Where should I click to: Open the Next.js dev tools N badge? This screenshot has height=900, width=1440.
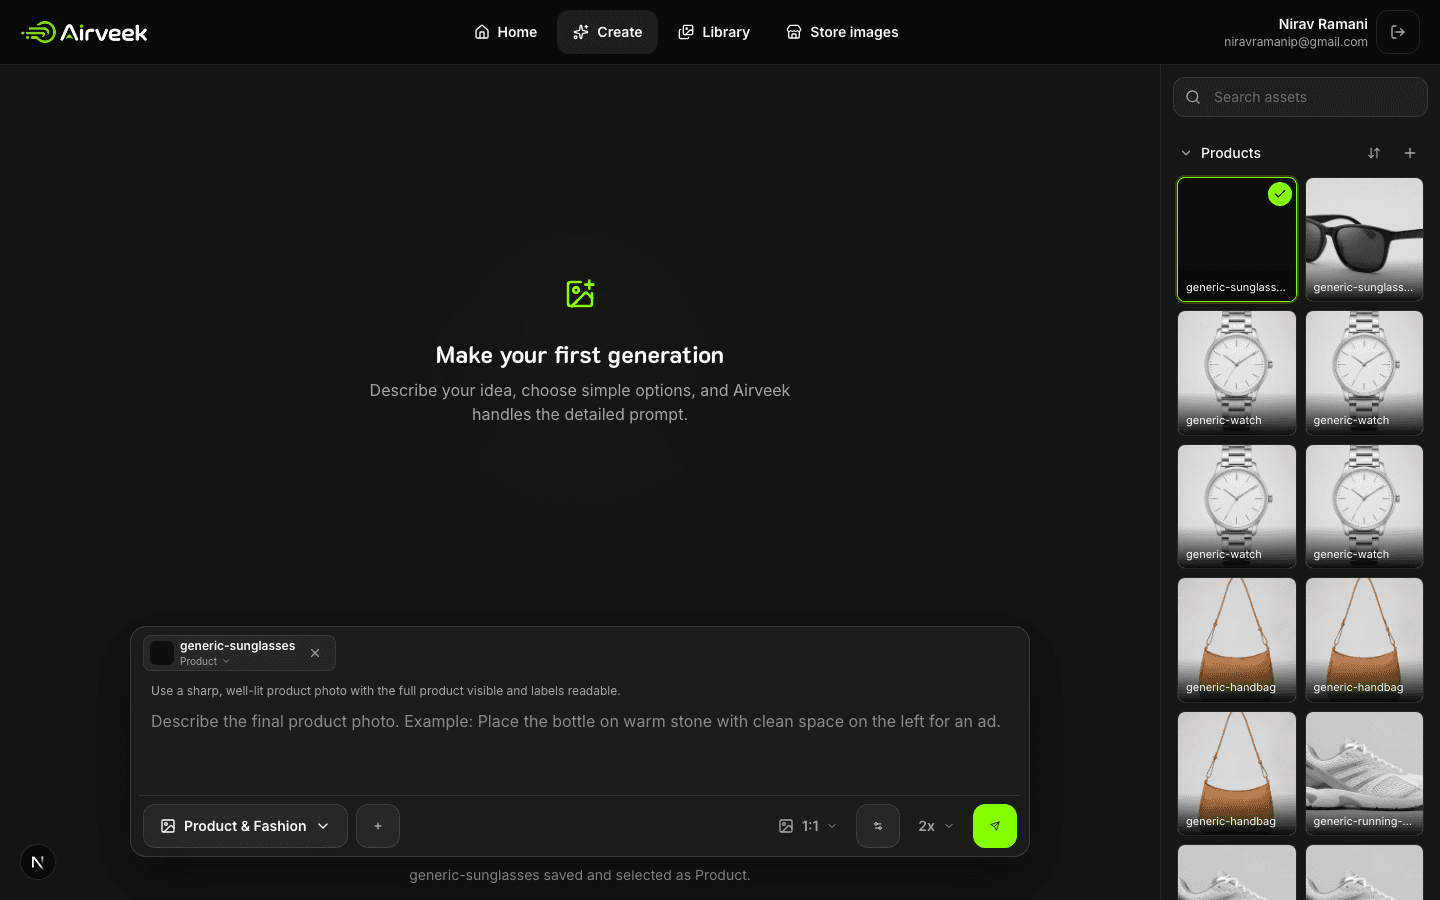[38, 862]
